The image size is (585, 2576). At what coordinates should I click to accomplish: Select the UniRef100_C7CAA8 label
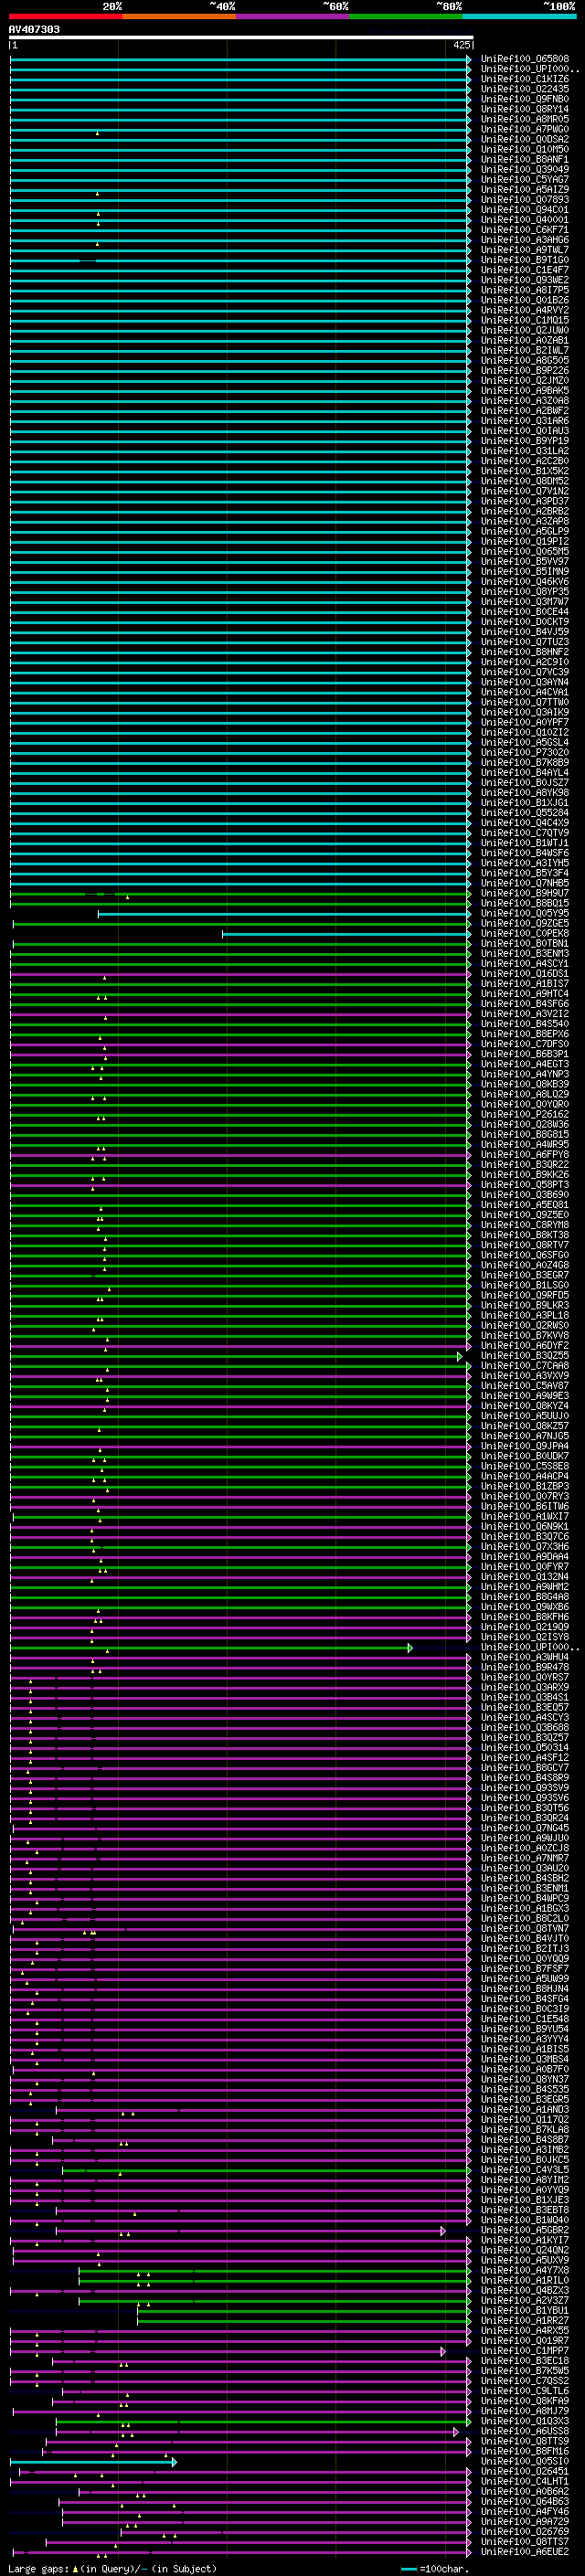coord(525,1365)
